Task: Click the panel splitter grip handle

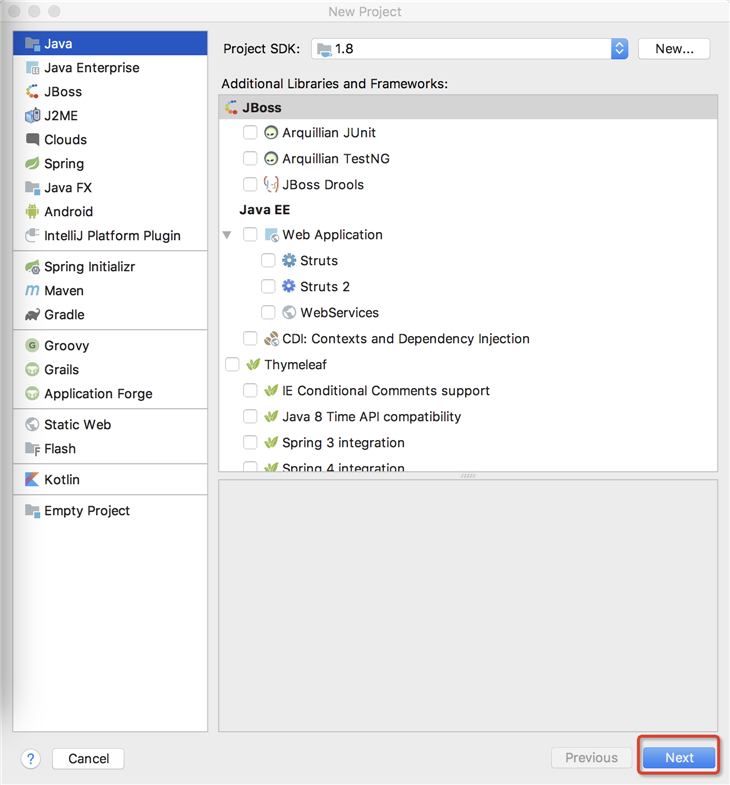Action: pyautogui.click(x=468, y=476)
